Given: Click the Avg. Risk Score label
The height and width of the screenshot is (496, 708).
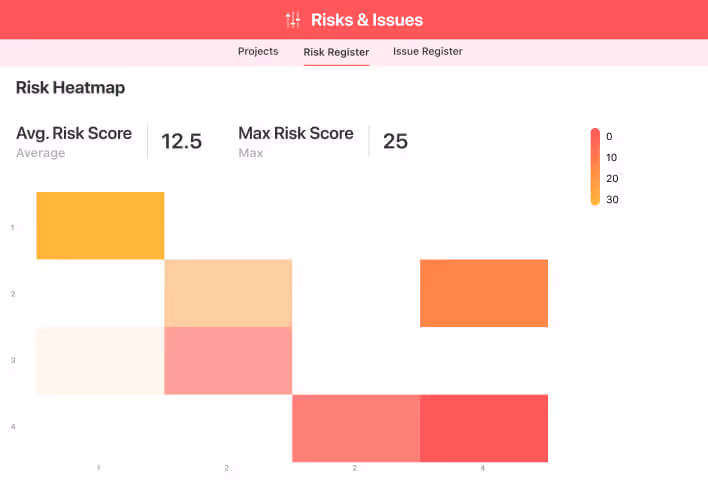Looking at the screenshot, I should point(74,133).
